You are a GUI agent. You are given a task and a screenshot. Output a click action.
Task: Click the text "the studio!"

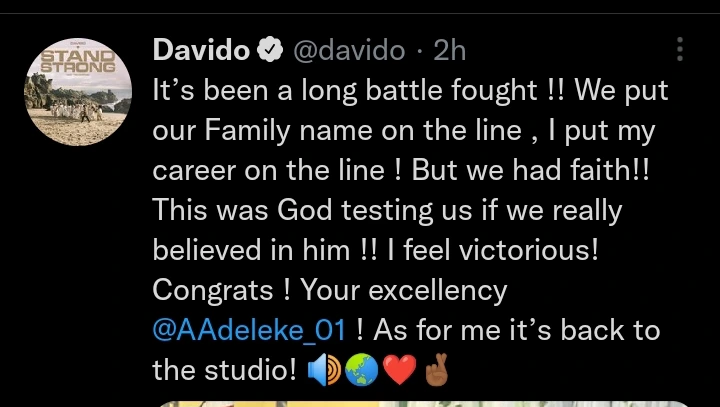pyautogui.click(x=224, y=371)
